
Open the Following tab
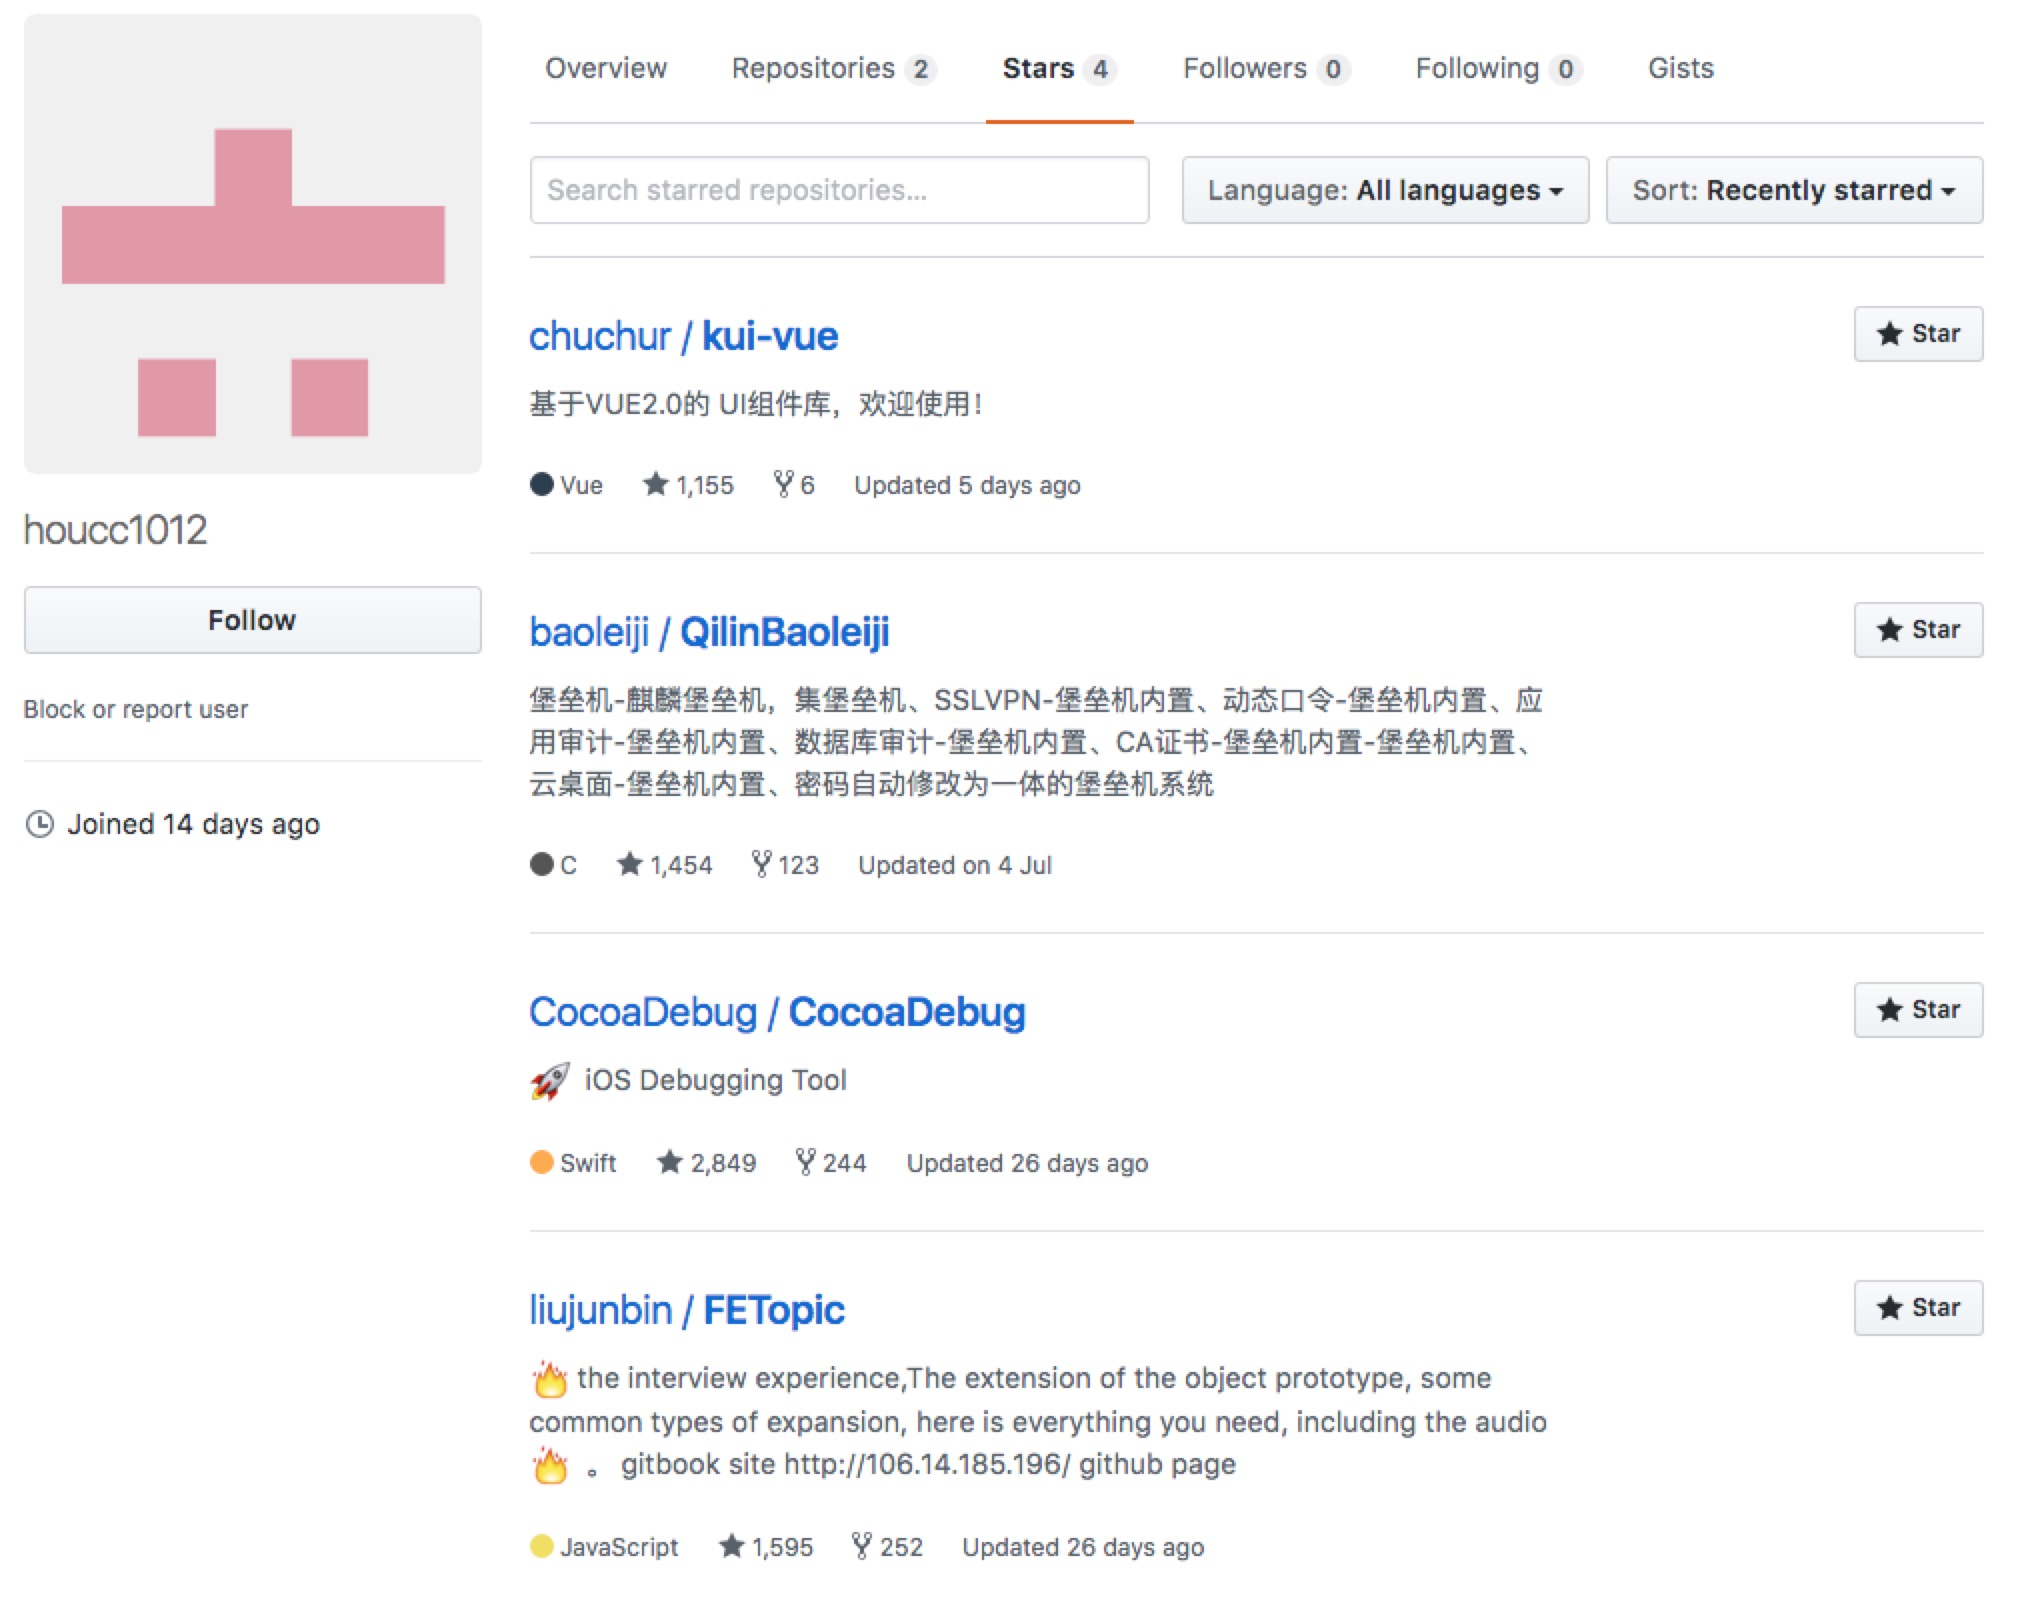1498,68
